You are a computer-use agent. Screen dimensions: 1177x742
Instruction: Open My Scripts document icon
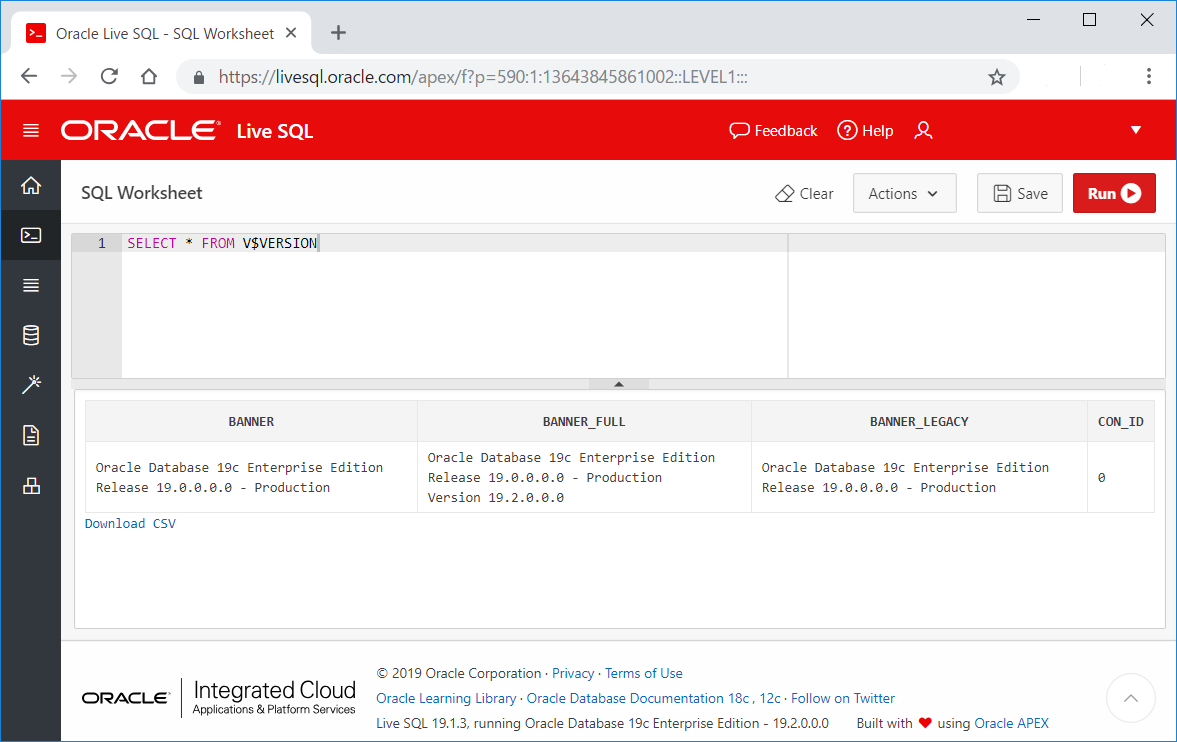point(31,435)
